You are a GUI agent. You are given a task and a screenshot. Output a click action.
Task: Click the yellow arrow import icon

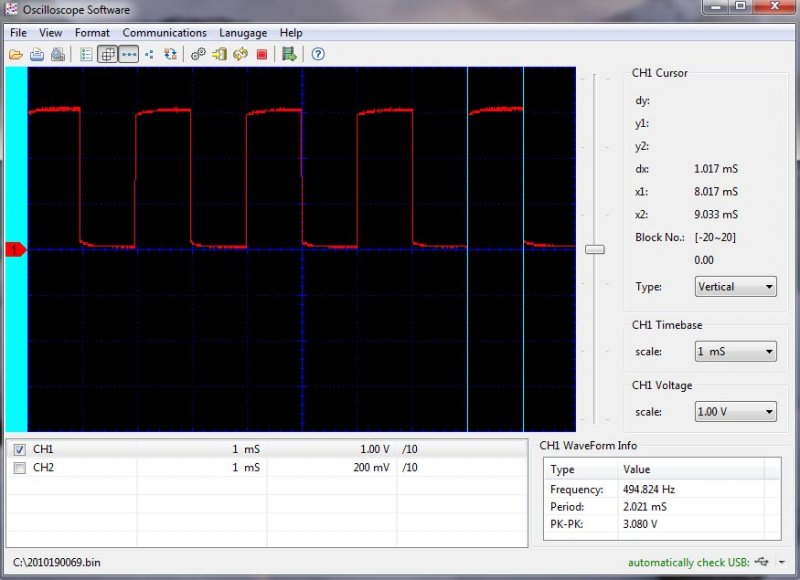[219, 54]
